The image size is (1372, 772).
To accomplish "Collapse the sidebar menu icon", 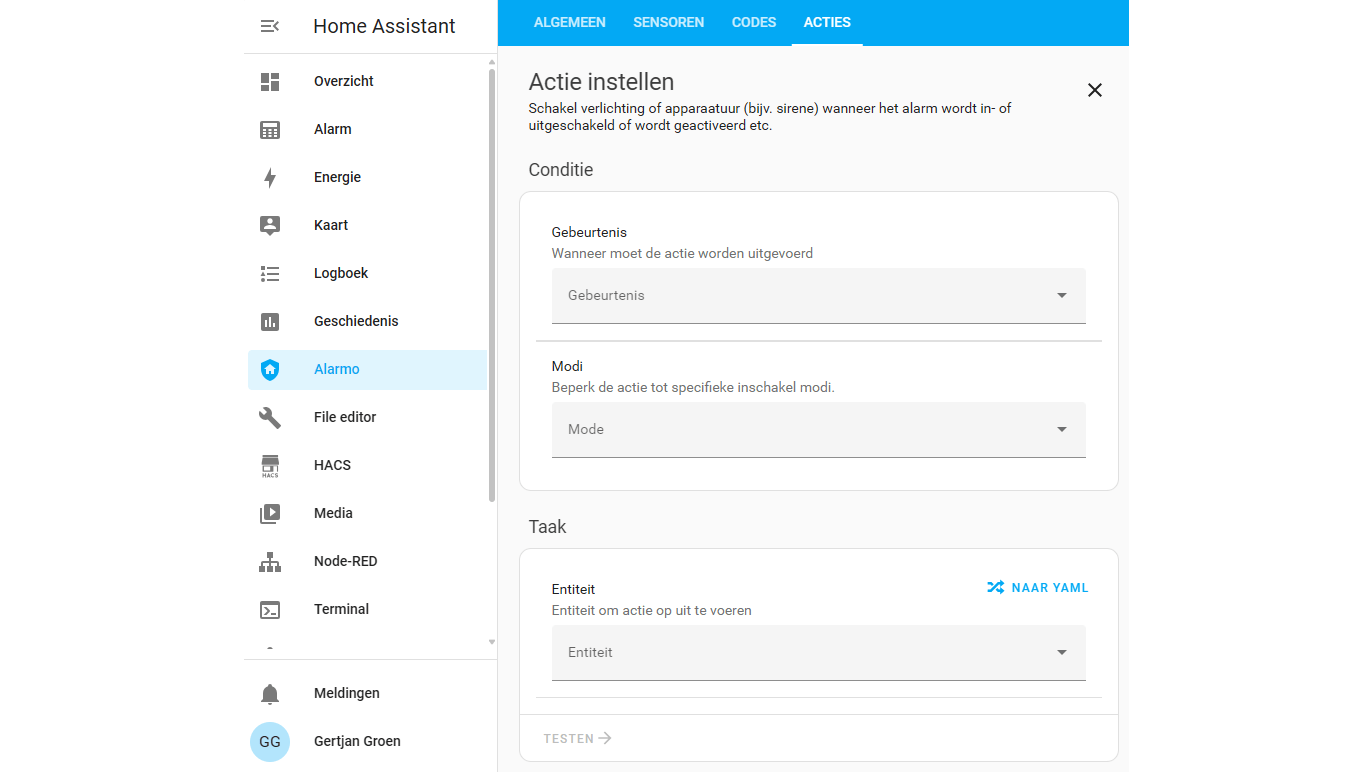I will coord(270,26).
